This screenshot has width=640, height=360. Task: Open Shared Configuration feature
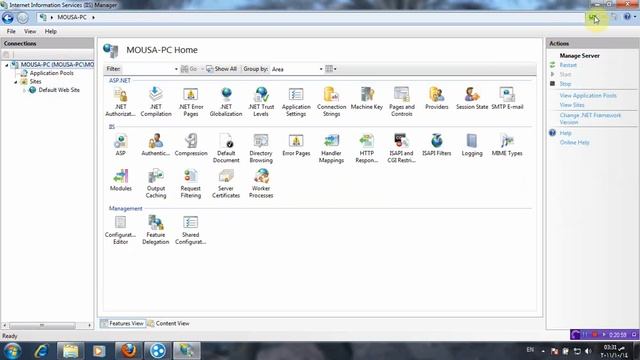coord(191,230)
